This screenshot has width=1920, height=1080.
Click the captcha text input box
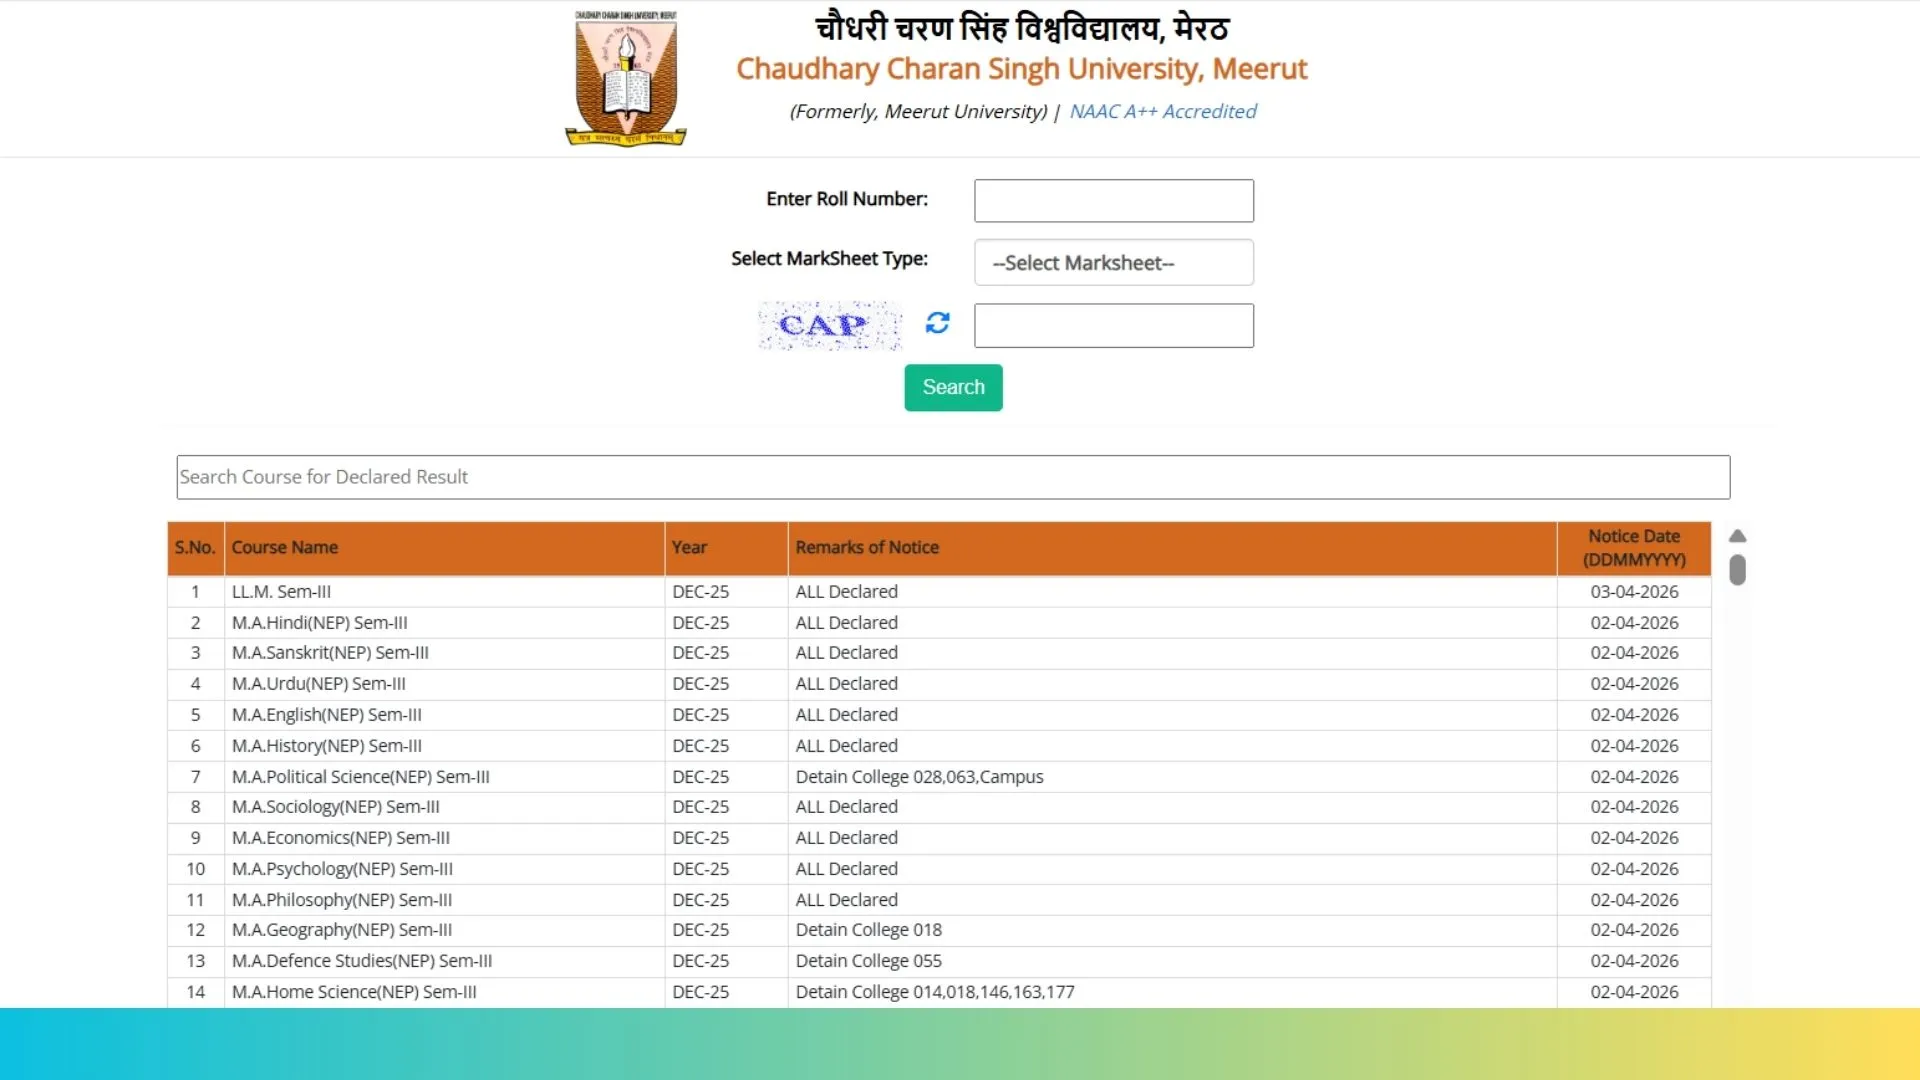[x=1113, y=326]
